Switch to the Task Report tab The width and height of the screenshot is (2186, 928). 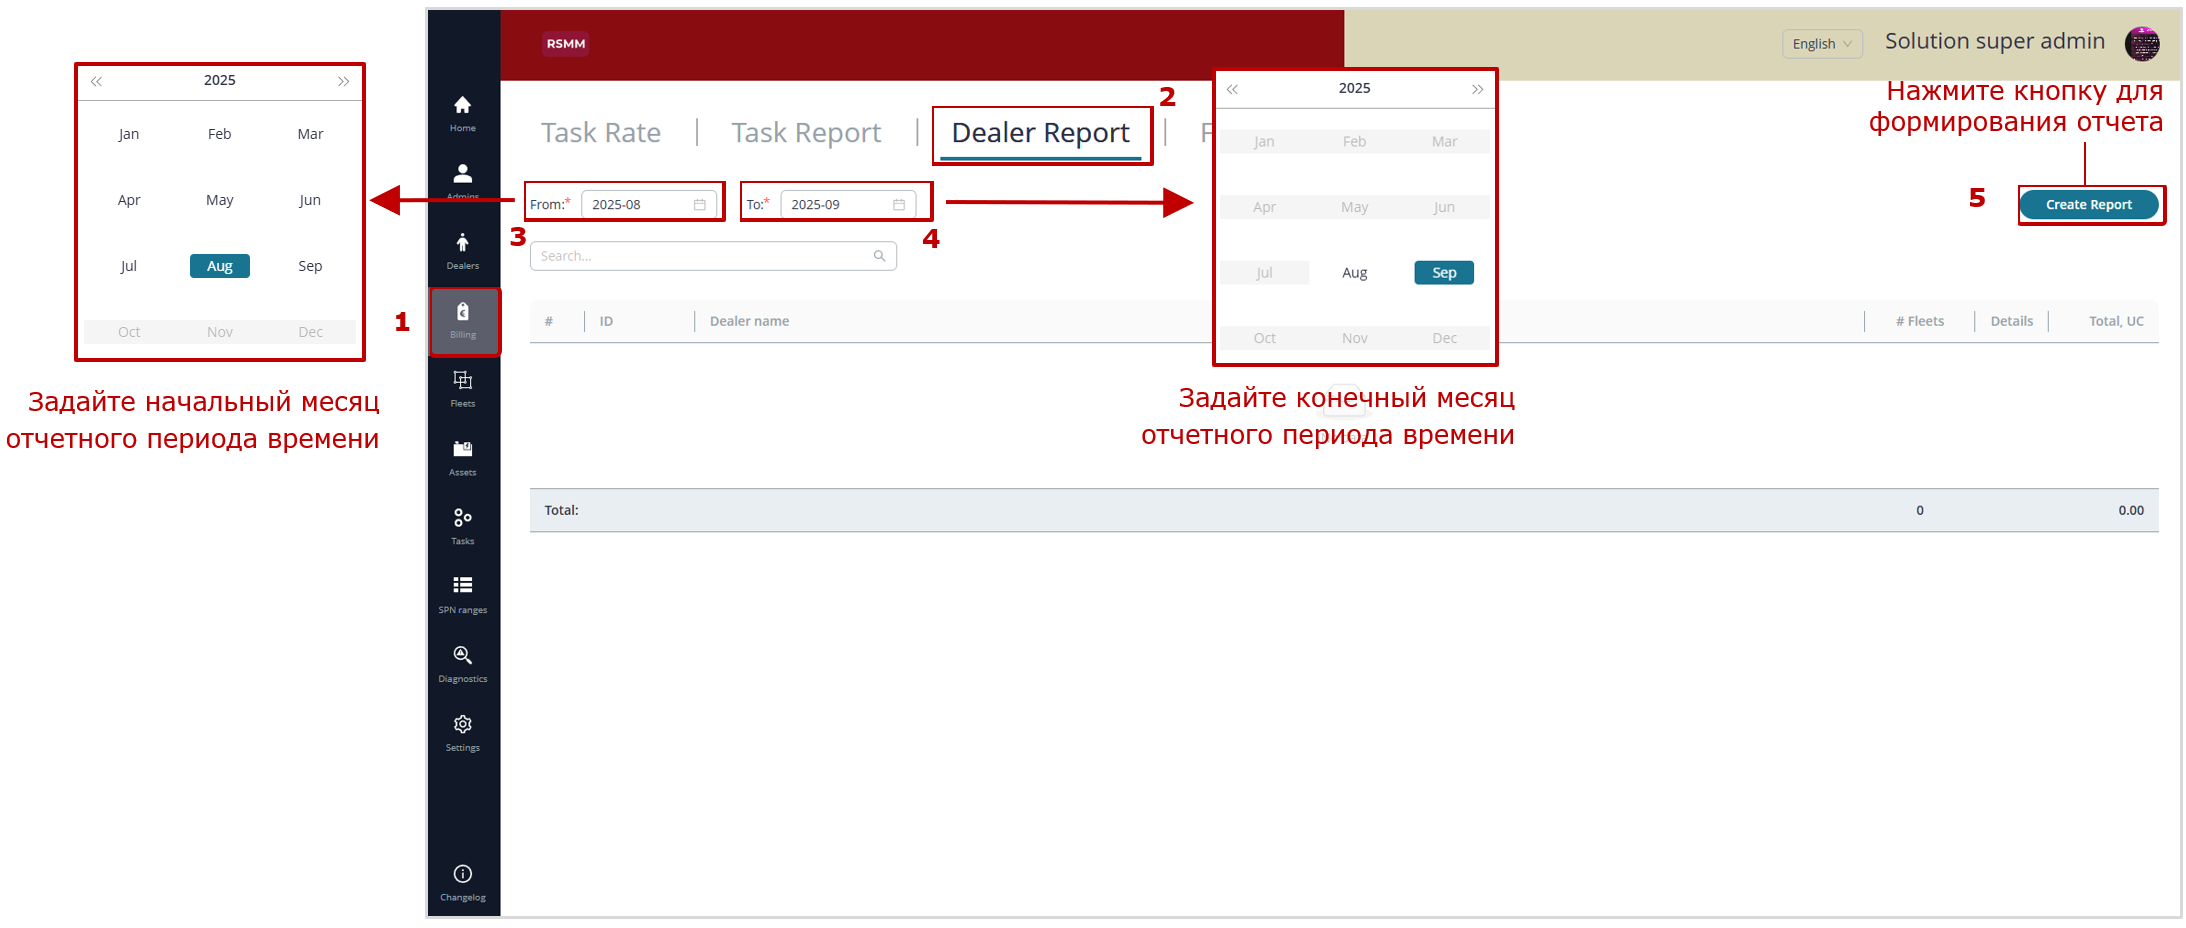[805, 133]
